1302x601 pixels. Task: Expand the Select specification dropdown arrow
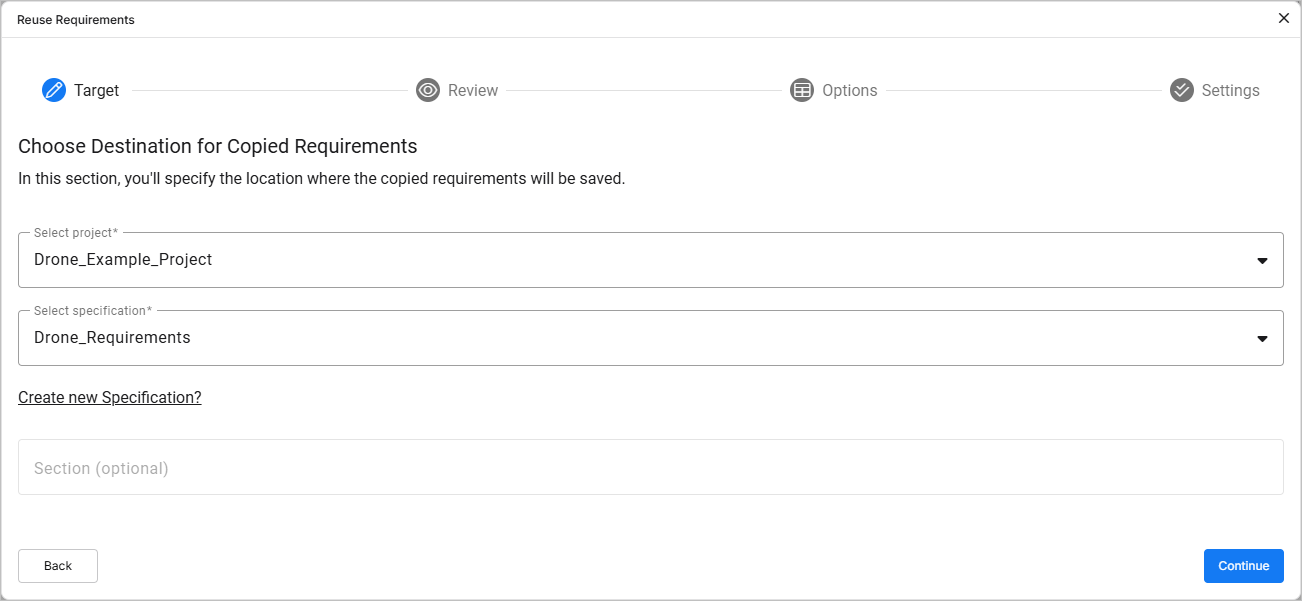click(1262, 338)
